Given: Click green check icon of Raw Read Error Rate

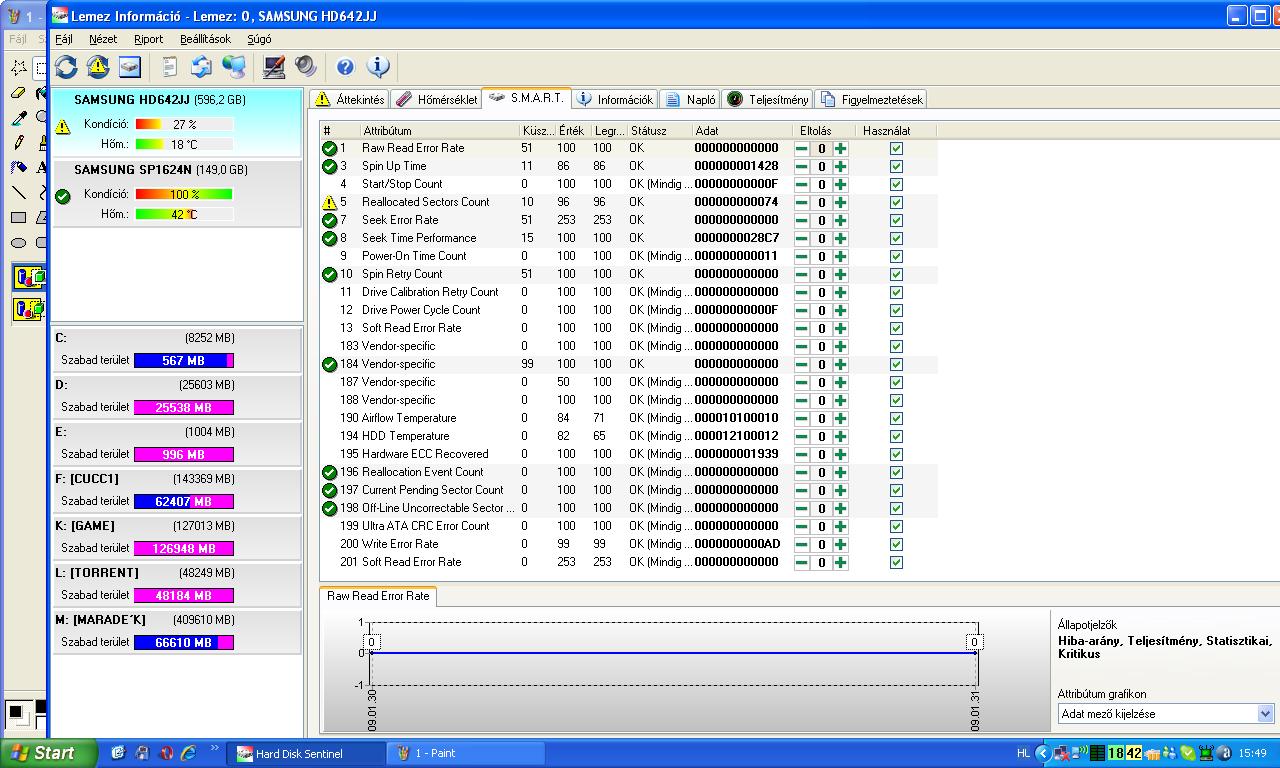Looking at the screenshot, I should [x=329, y=148].
